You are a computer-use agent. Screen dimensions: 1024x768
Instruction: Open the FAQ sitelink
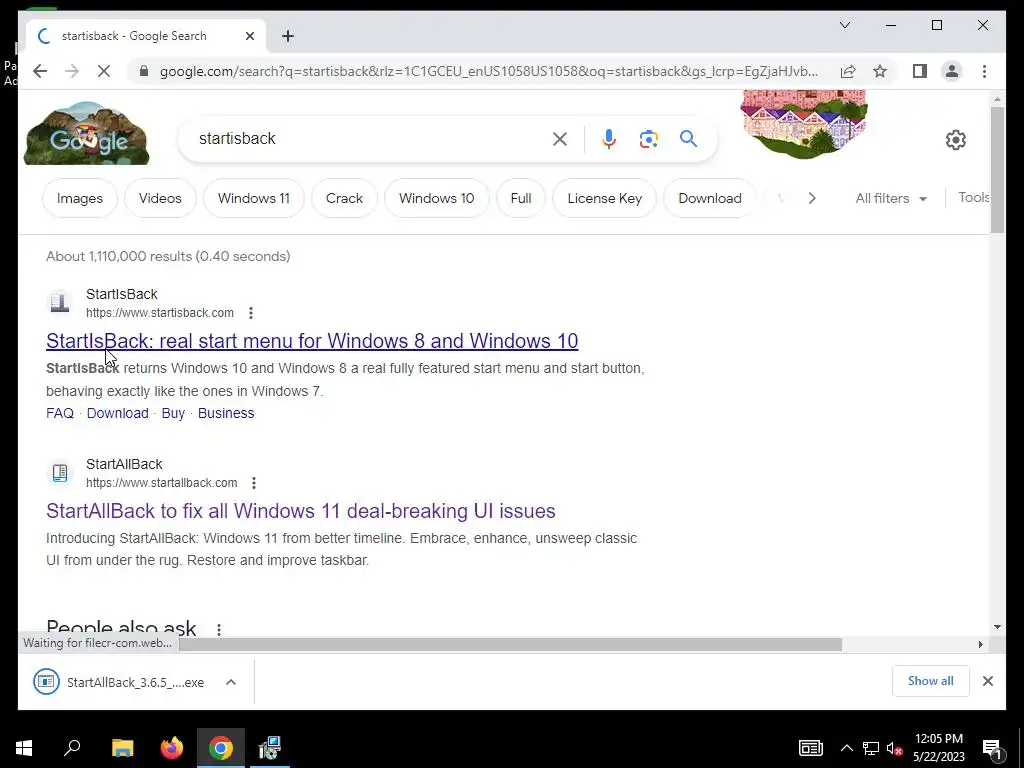(60, 413)
